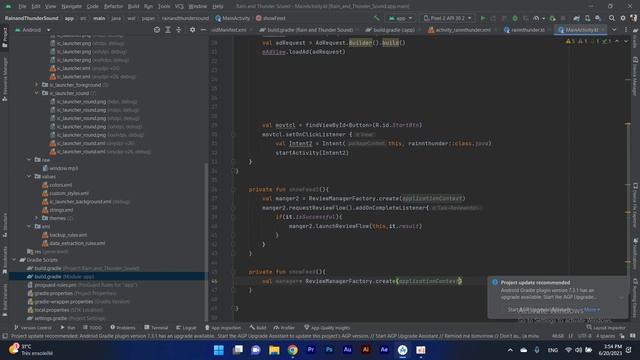The height and width of the screenshot is (360, 640).
Task: Click the Project panel vertical scrollbar
Action: pyautogui.click(x=206, y=242)
